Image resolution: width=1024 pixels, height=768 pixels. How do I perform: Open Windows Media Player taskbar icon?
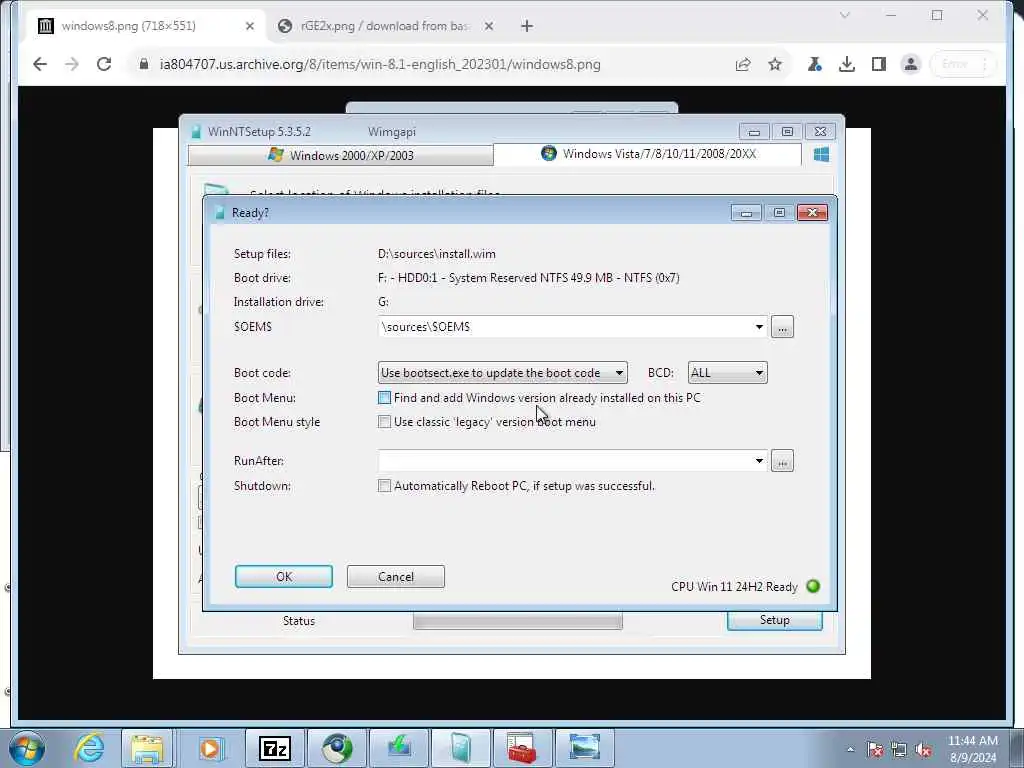[210, 748]
